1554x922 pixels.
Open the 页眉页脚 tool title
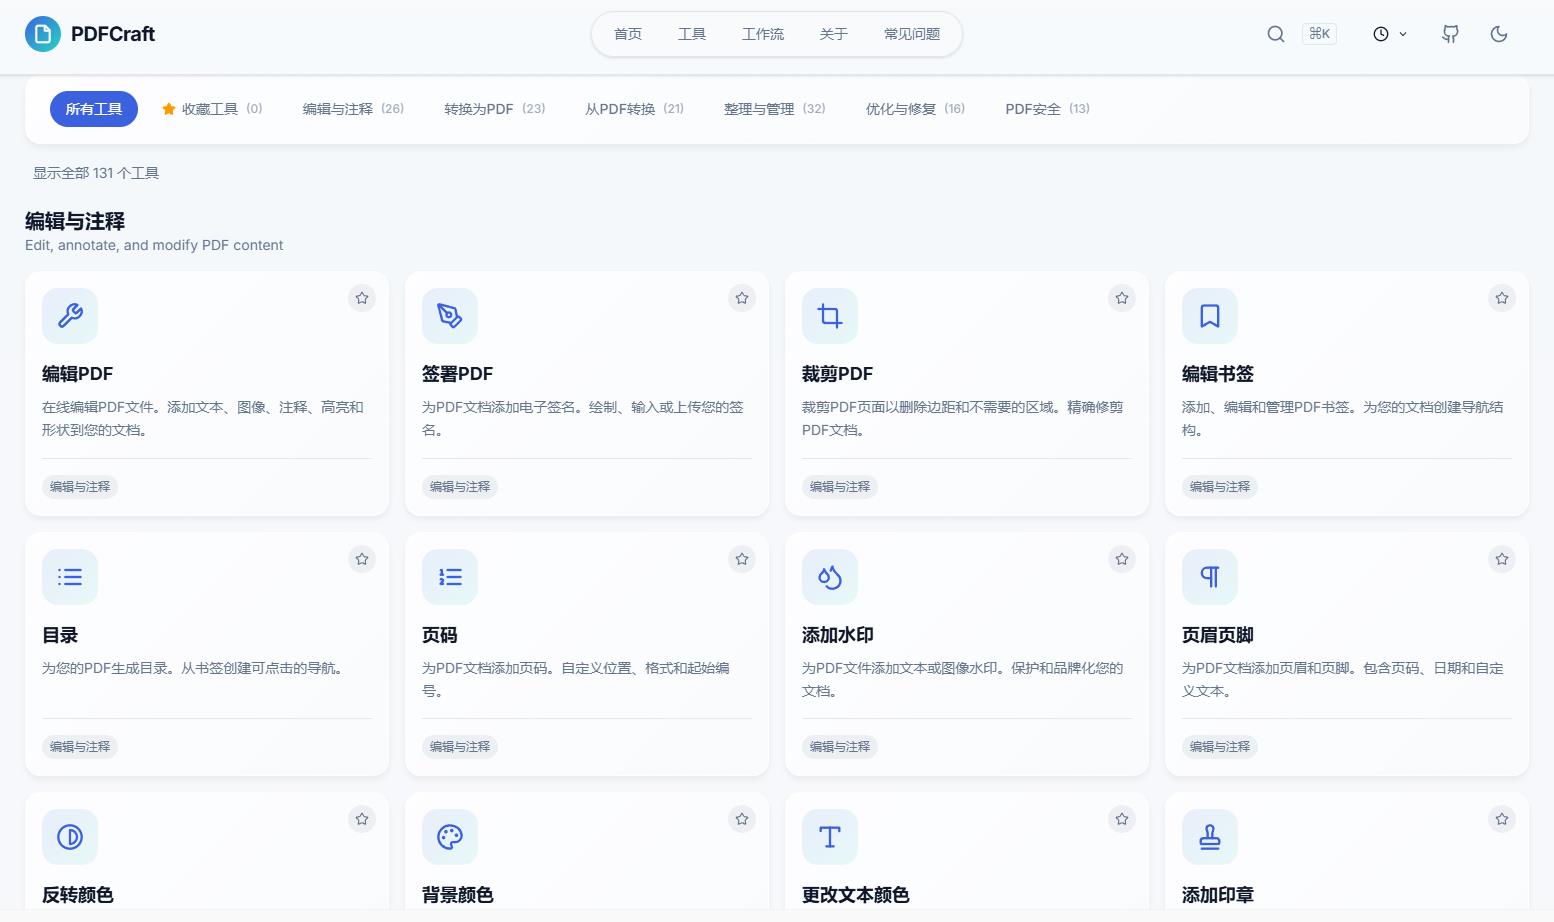click(x=1218, y=635)
